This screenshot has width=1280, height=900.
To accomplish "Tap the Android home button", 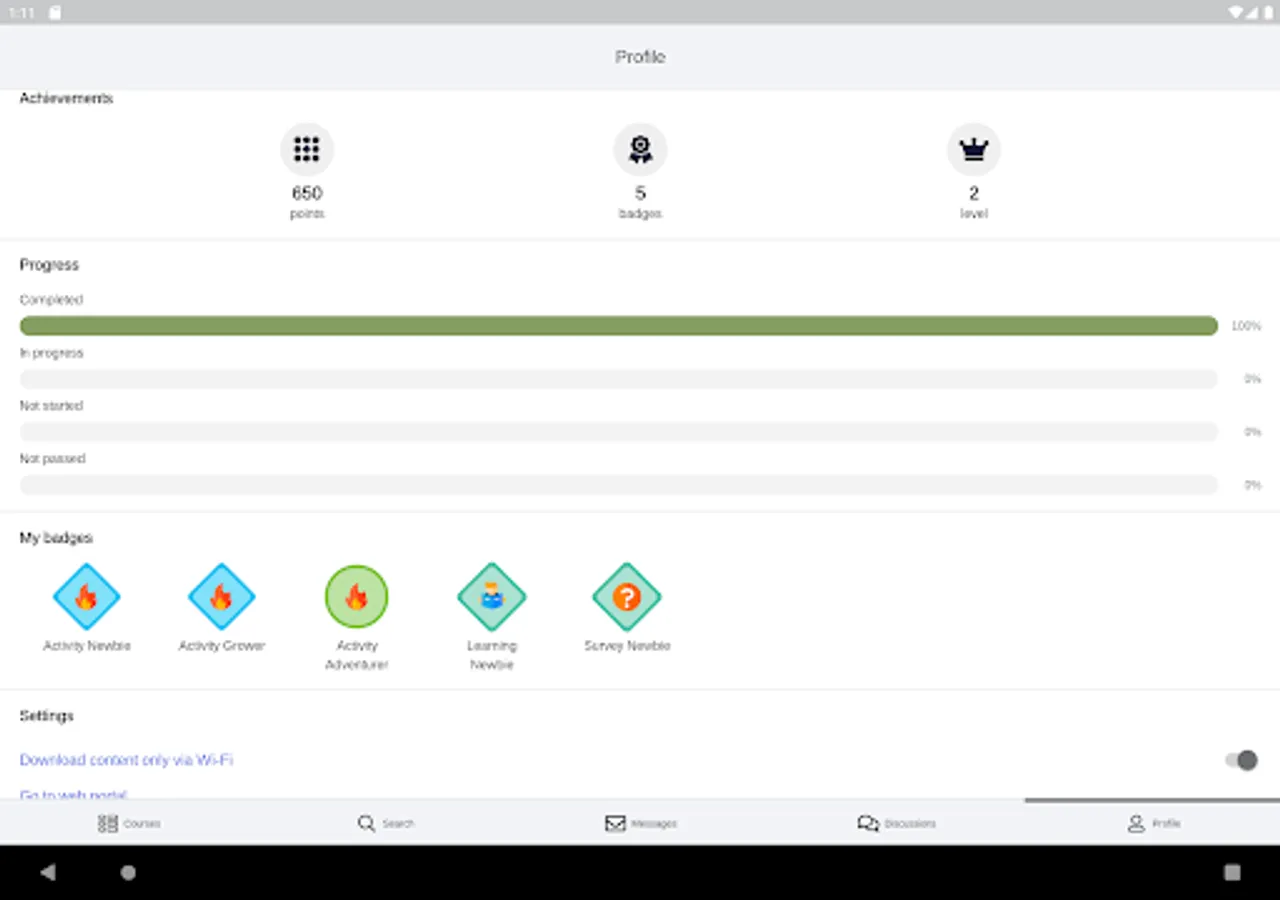I will click(x=128, y=872).
